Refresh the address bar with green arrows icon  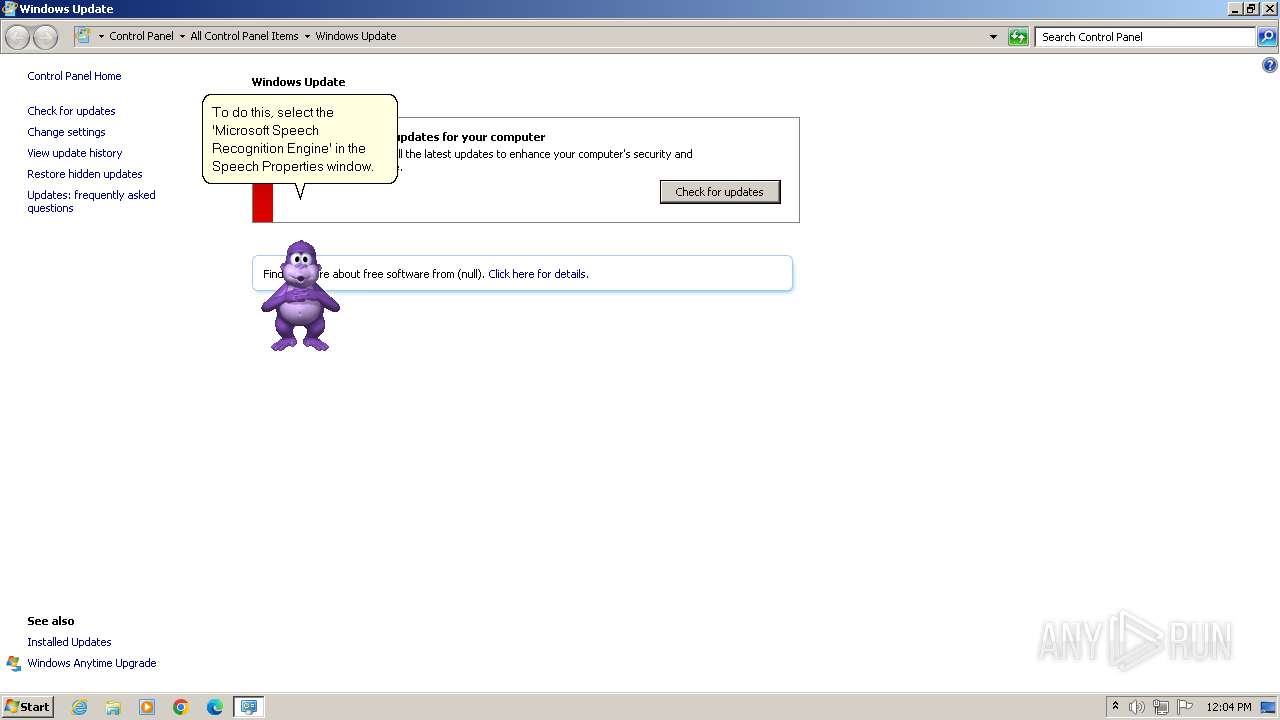[1018, 37]
